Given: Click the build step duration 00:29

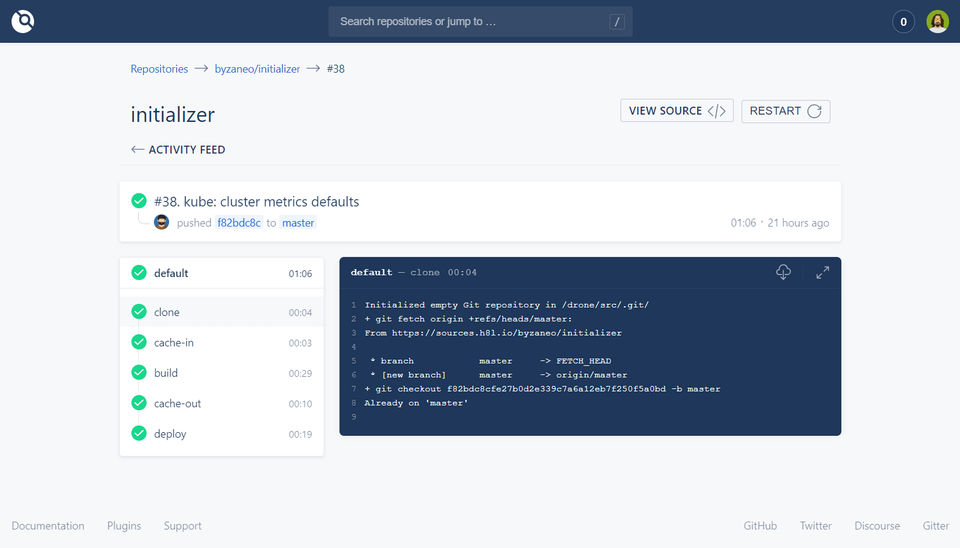Looking at the screenshot, I should click(x=300, y=373).
